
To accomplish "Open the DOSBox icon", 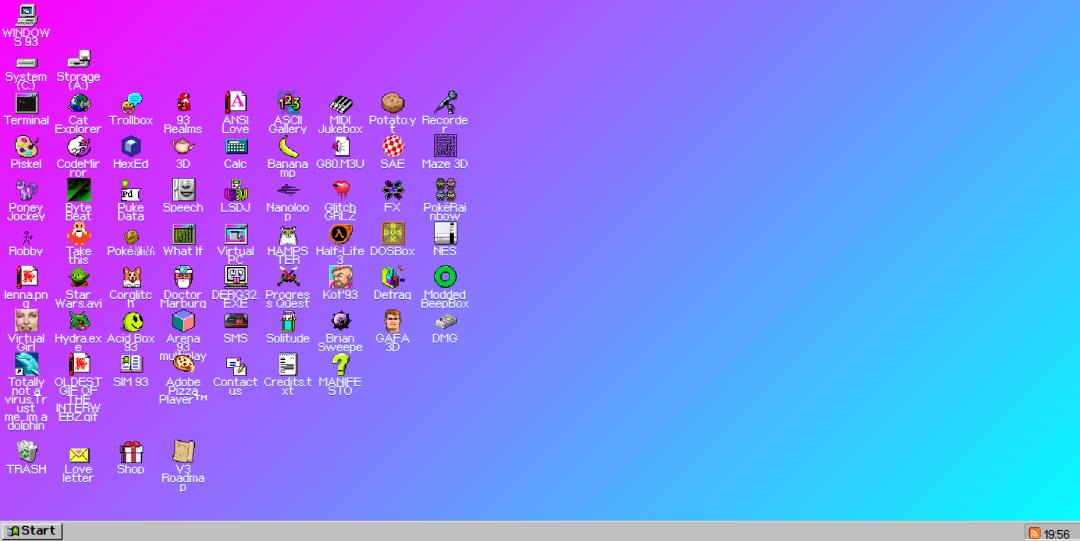I will (392, 234).
